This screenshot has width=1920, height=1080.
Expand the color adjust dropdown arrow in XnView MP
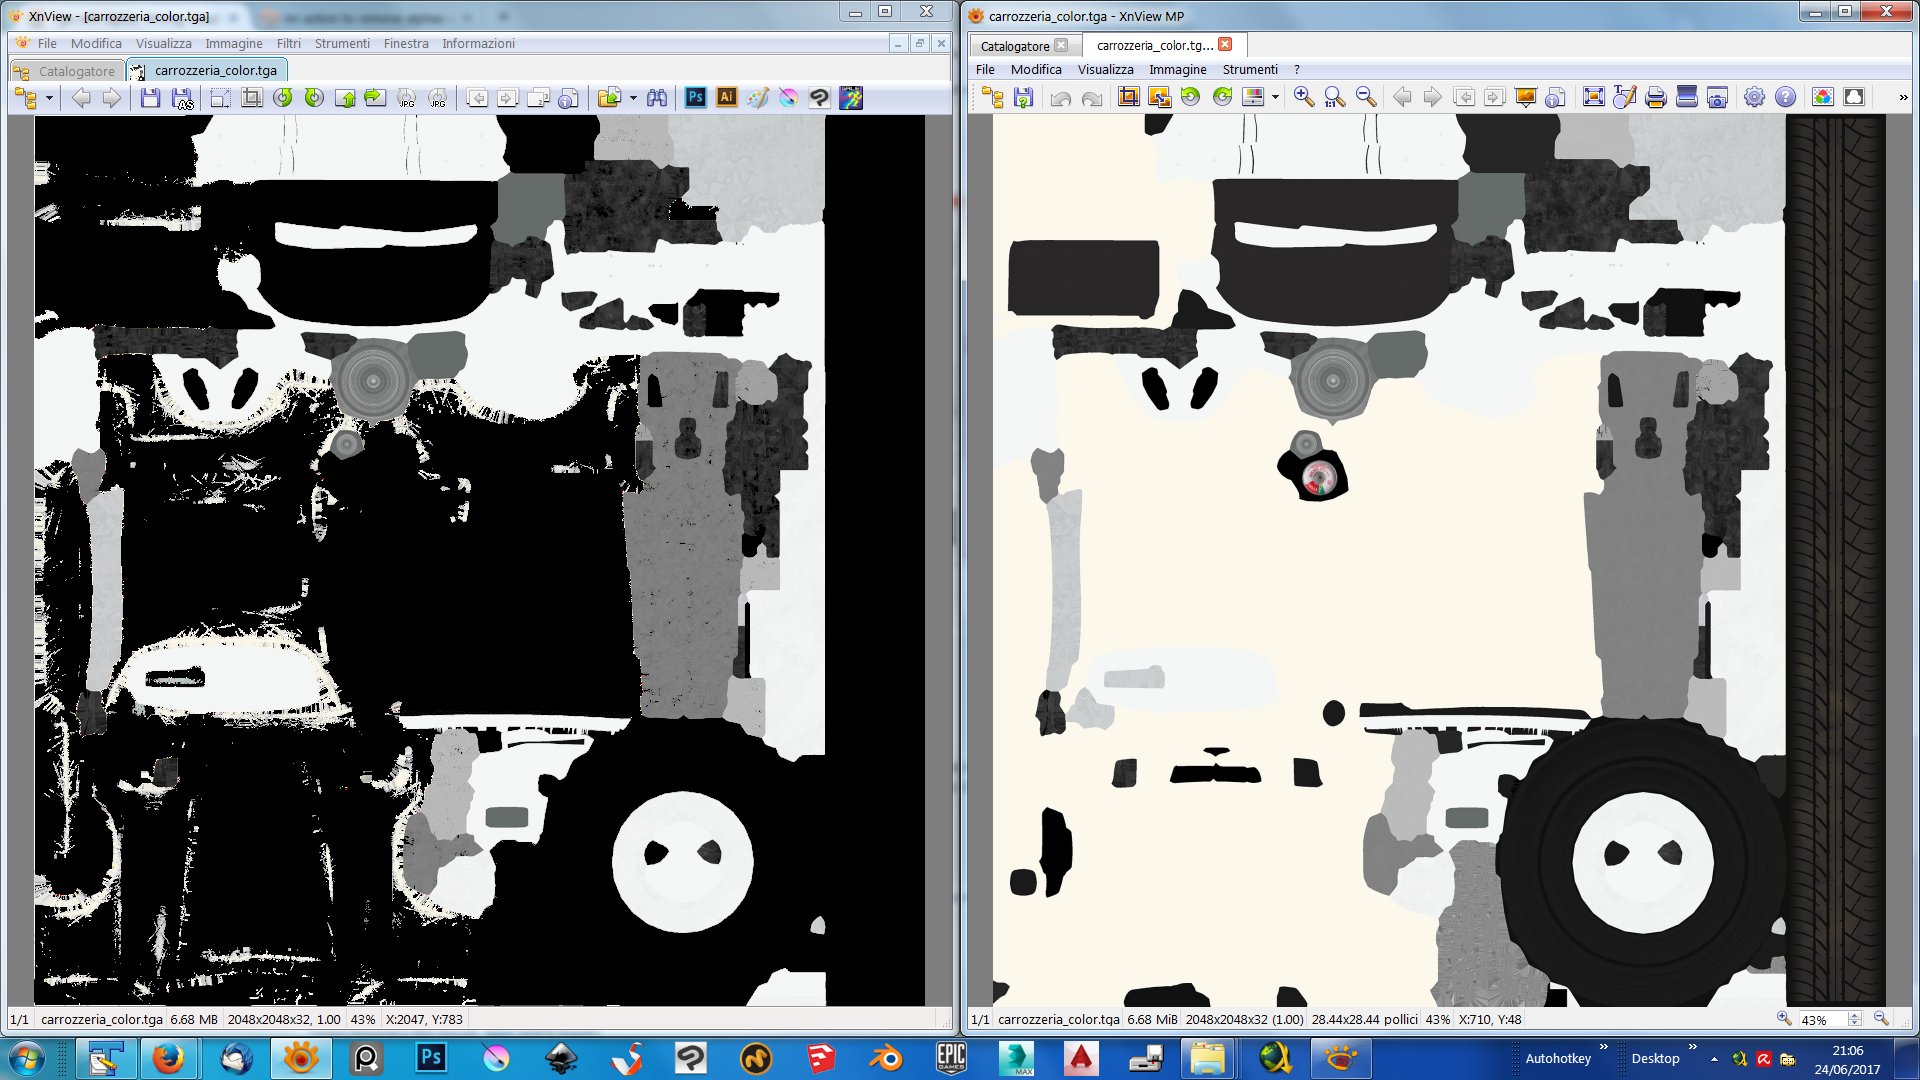(1275, 97)
